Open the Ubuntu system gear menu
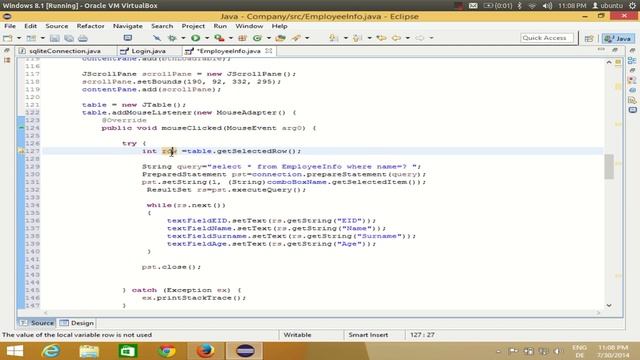This screenshot has height=360, width=640. pyautogui.click(x=633, y=6)
